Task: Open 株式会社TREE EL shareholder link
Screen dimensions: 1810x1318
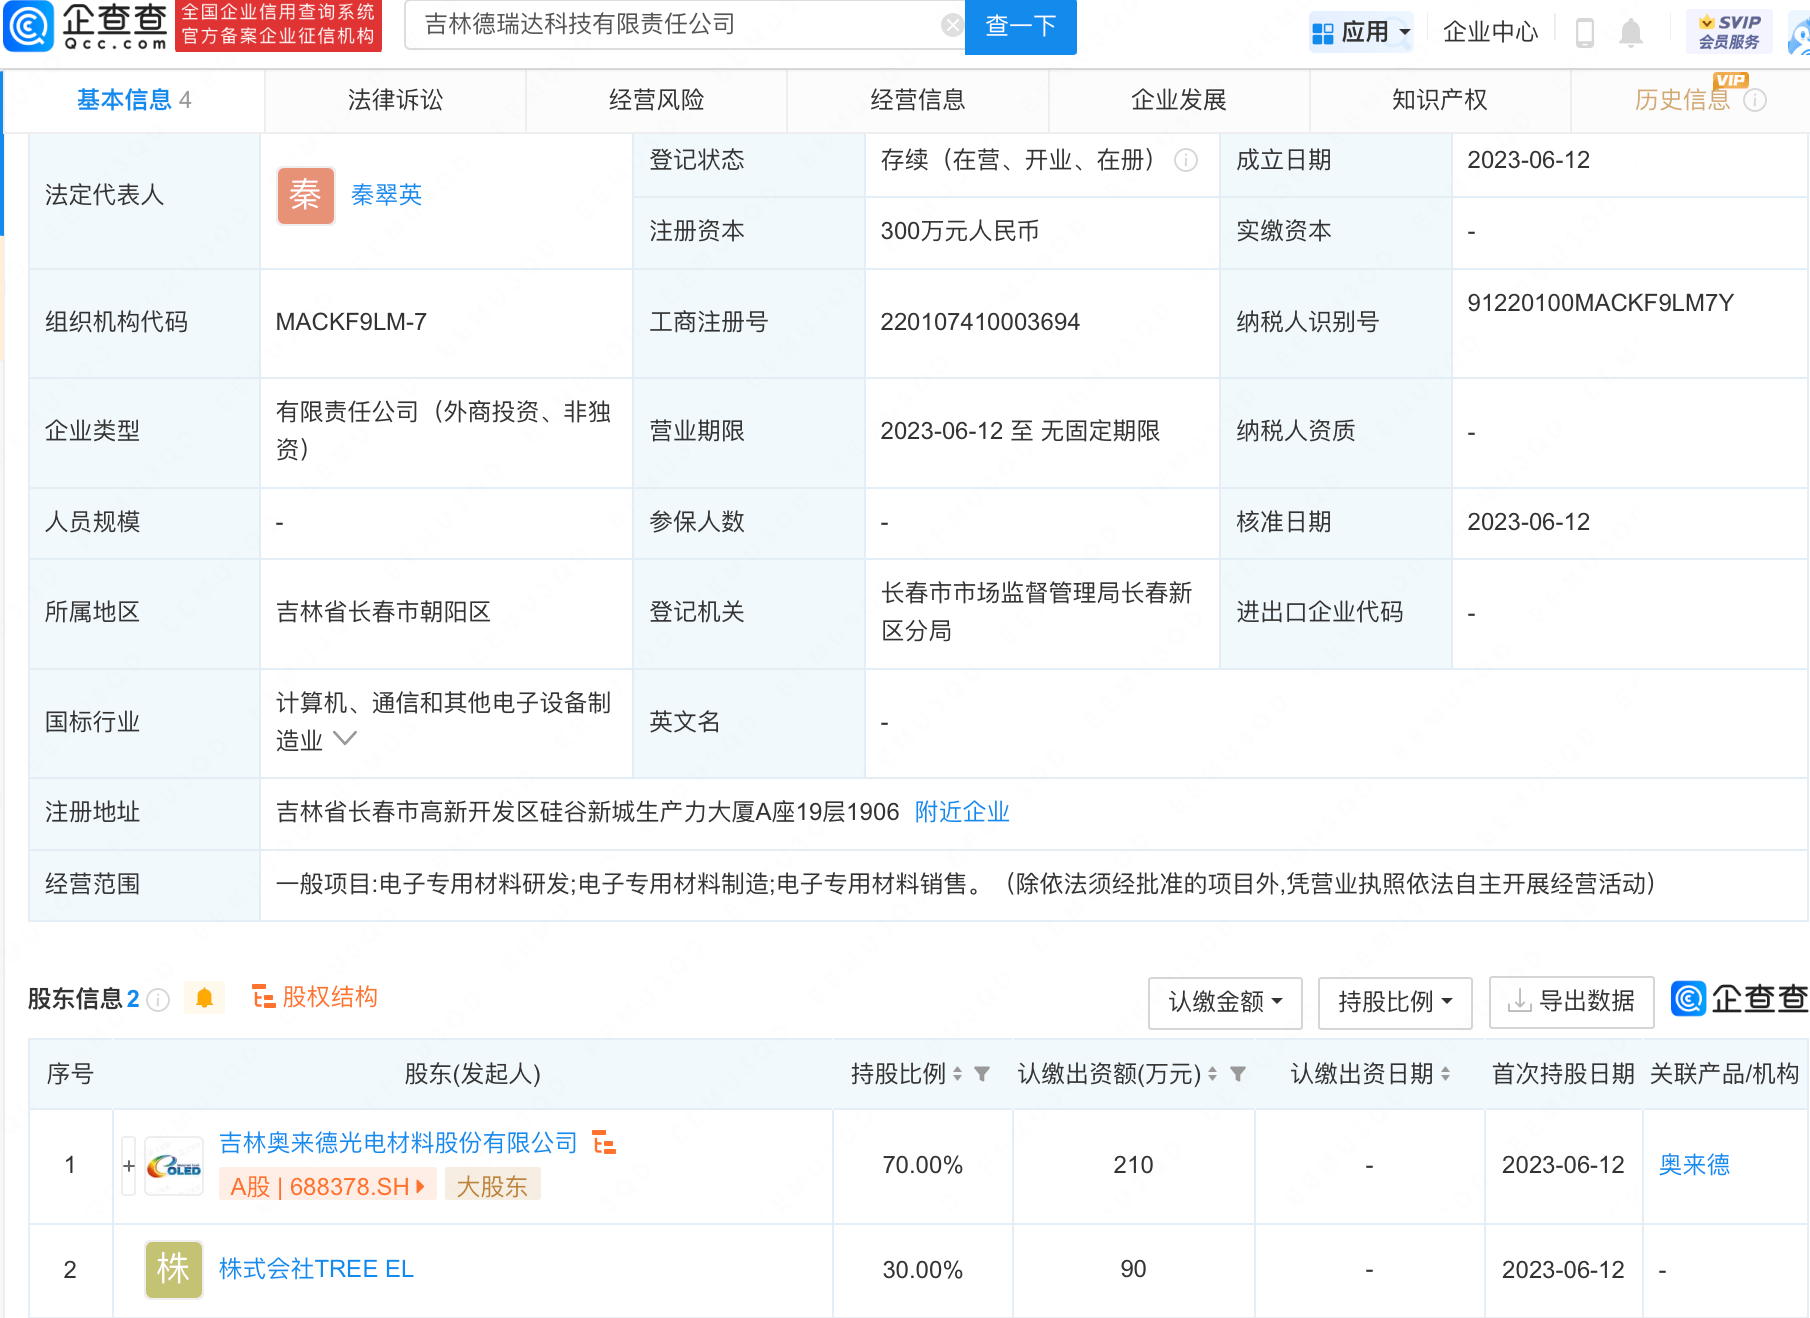Action: point(316,1269)
